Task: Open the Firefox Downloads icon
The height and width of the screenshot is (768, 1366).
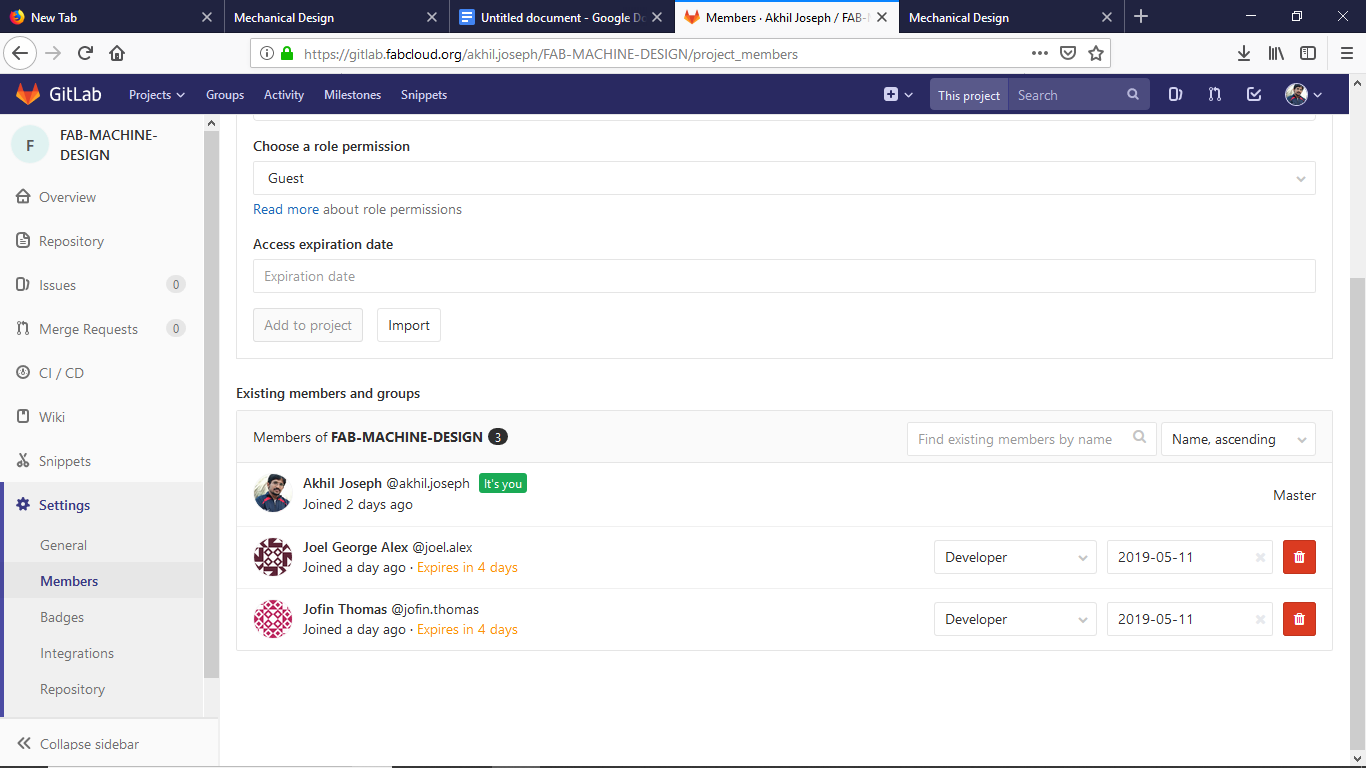Action: point(1244,53)
